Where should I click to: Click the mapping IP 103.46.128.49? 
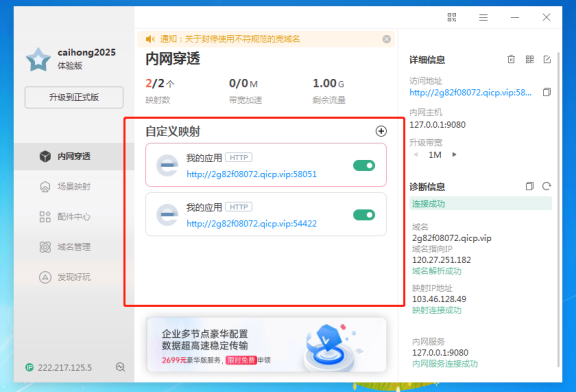pos(439,299)
